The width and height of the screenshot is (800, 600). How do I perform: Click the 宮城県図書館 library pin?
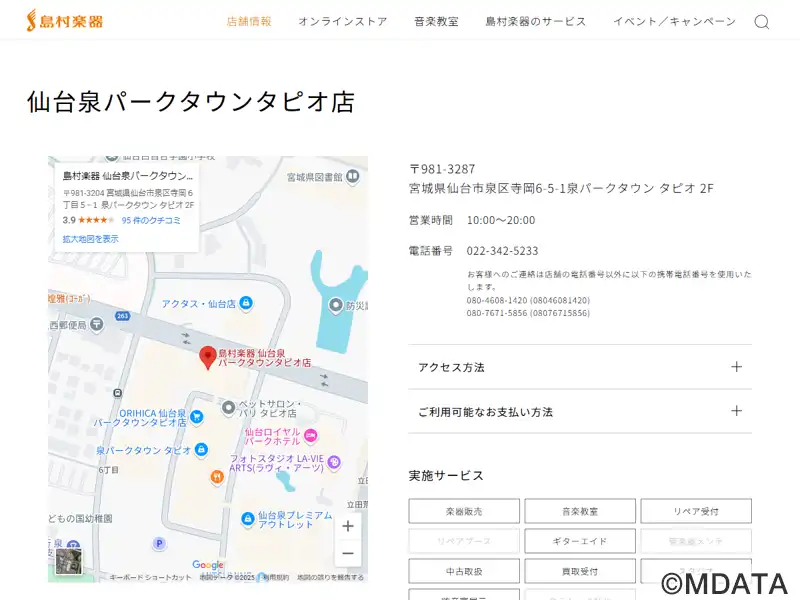353,177
